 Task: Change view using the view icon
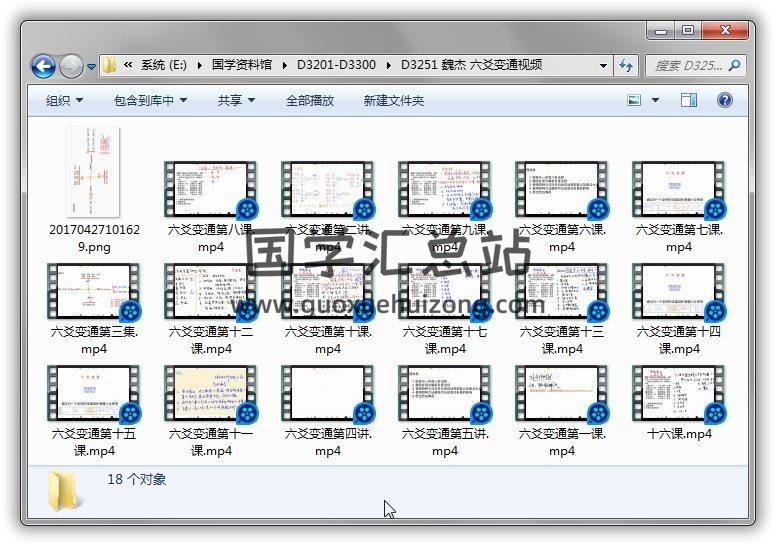tap(634, 100)
